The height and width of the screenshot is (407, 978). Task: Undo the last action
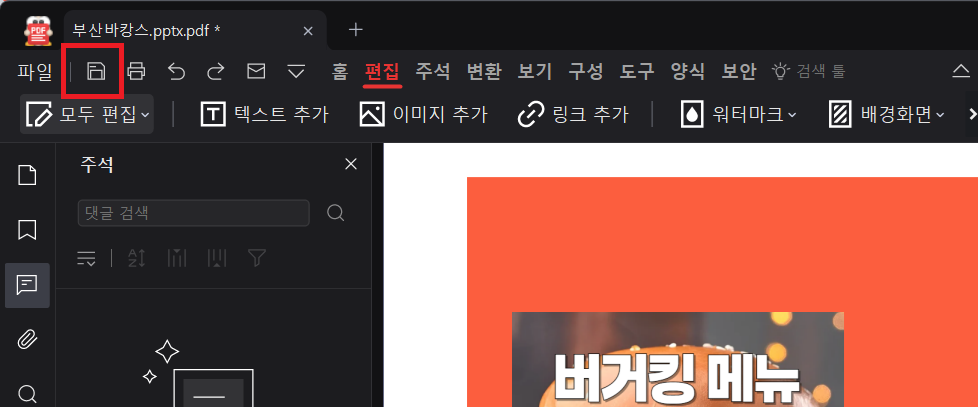pos(177,72)
